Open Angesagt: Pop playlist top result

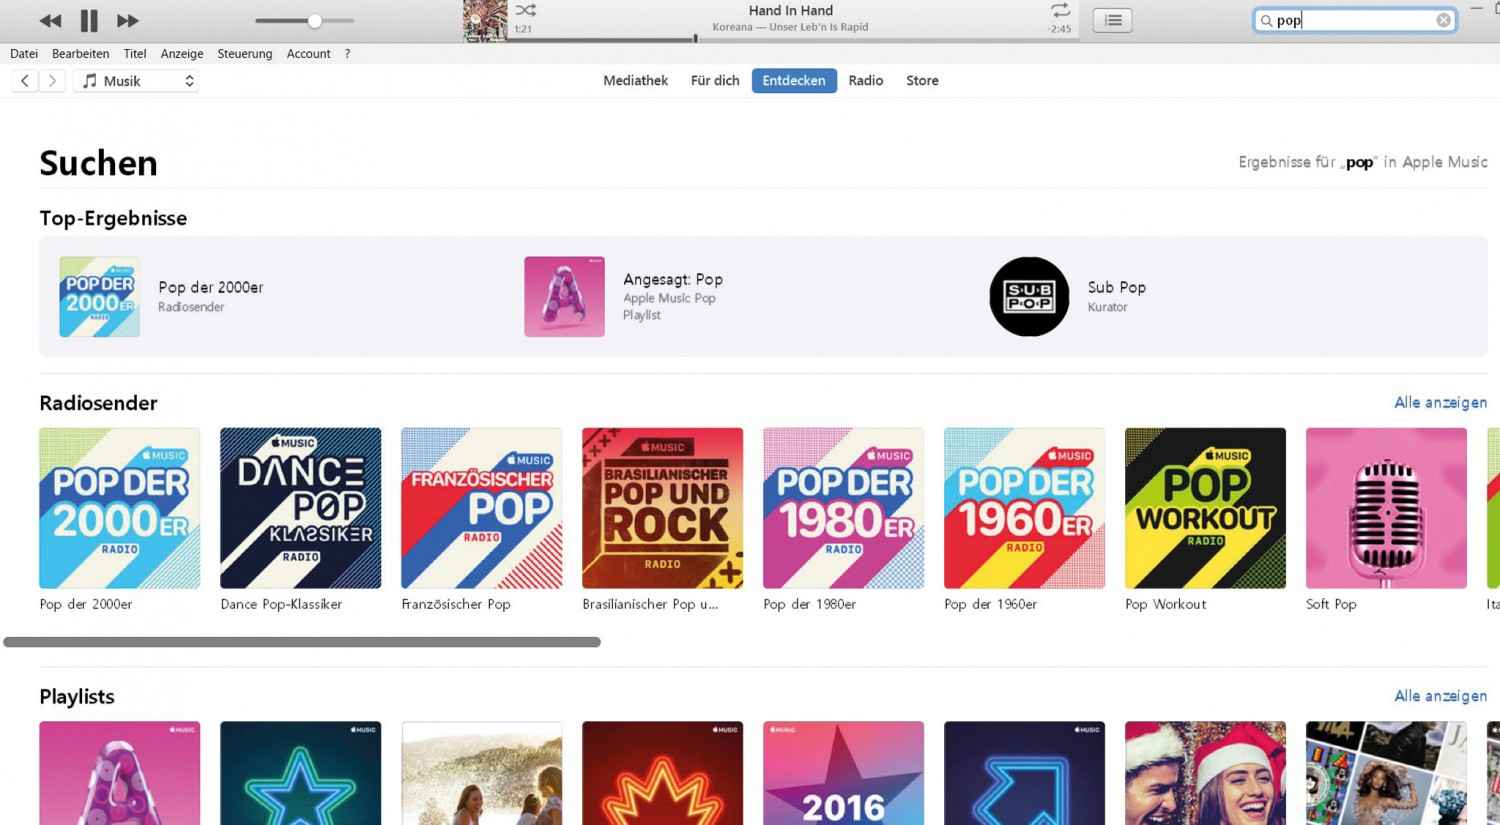565,297
